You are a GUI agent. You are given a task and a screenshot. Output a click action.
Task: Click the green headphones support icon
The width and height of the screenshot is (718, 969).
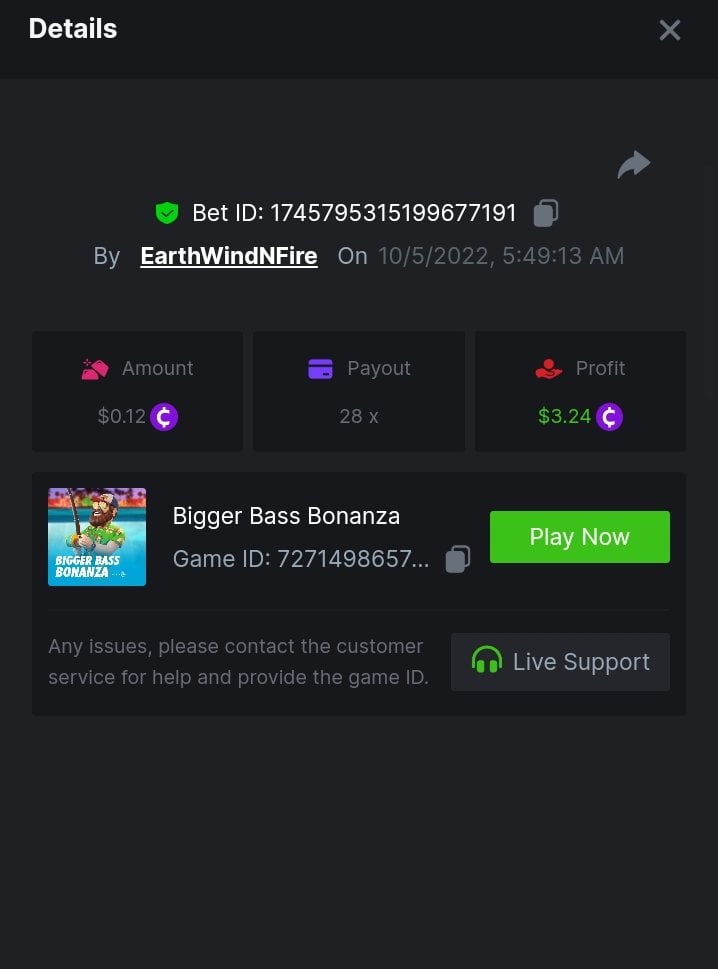[487, 661]
